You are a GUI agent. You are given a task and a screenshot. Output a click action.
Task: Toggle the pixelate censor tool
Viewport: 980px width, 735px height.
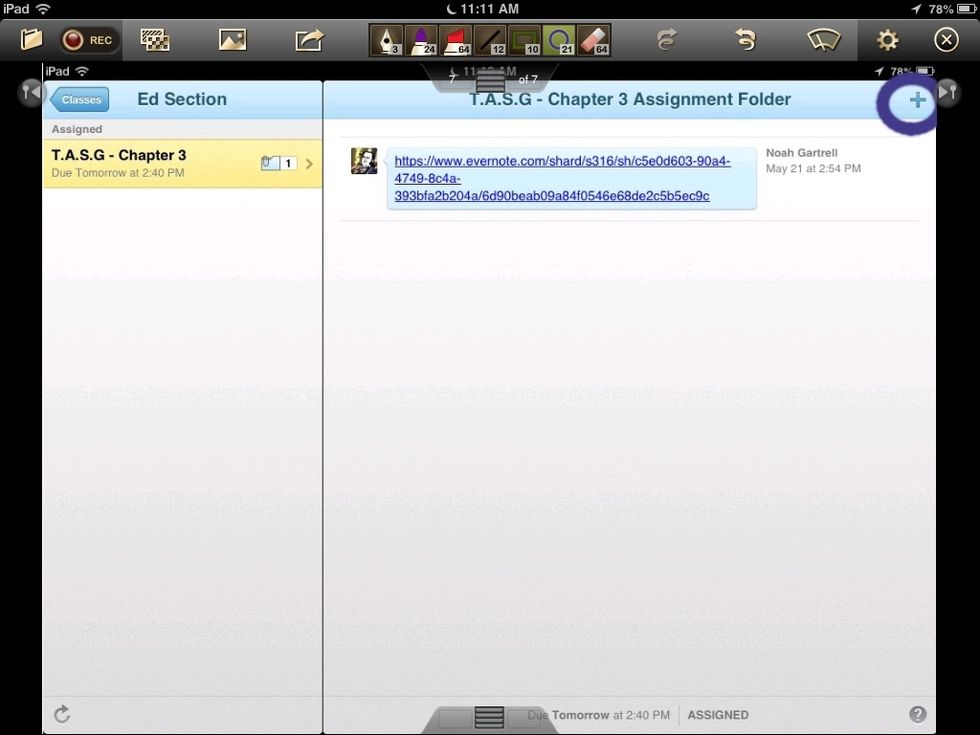tap(154, 38)
